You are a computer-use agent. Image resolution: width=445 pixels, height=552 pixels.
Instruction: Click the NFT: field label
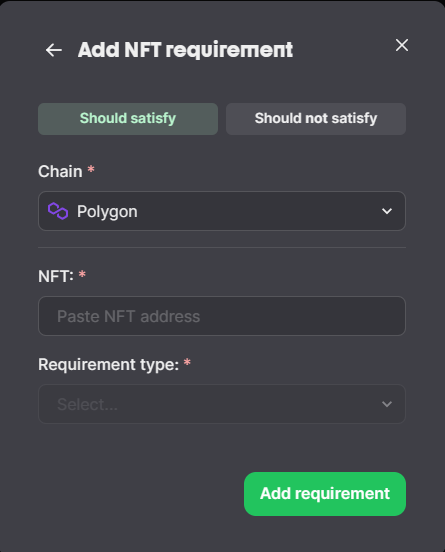pos(56,276)
